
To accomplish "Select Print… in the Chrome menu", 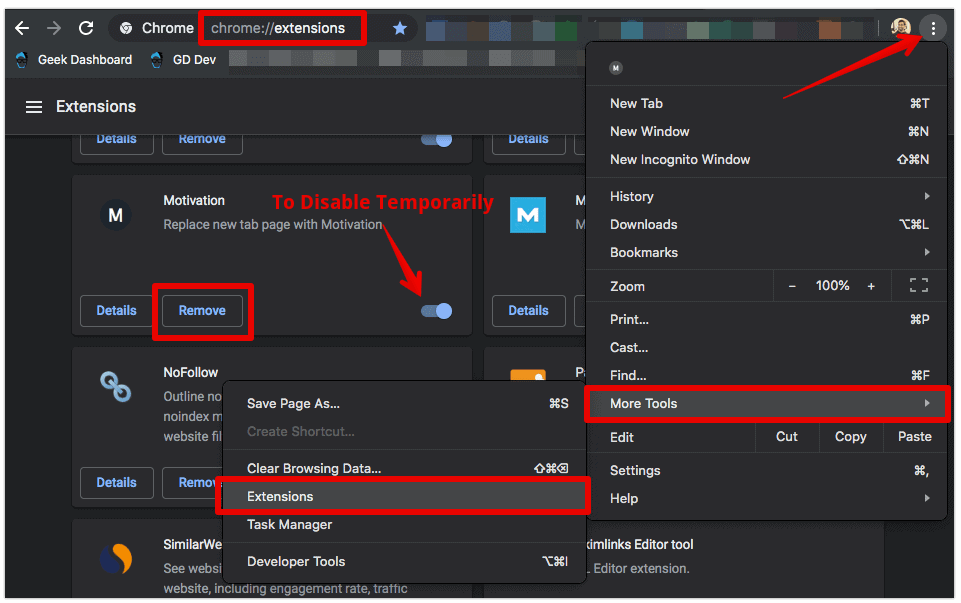I will (765, 319).
